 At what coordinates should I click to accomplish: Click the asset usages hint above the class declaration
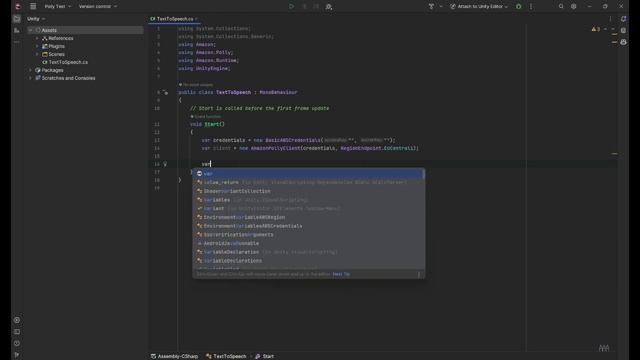tap(196, 84)
